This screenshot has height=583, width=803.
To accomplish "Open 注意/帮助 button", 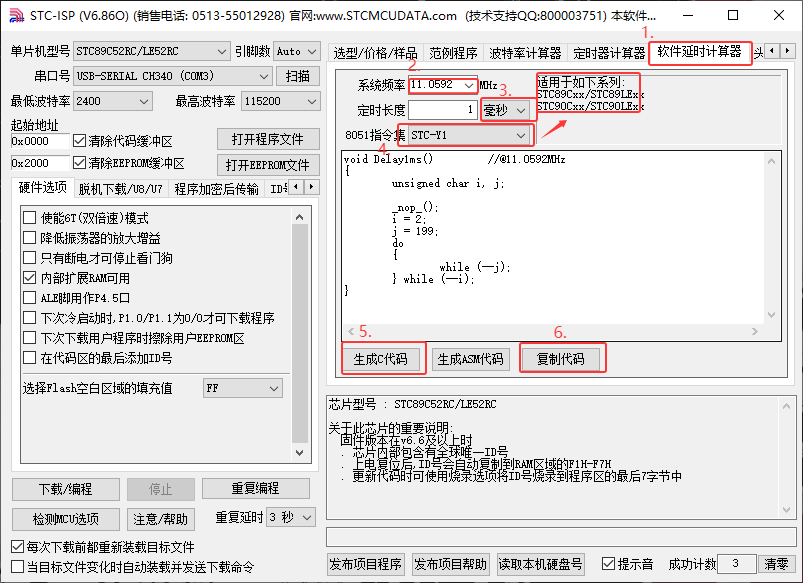I will click(161, 519).
